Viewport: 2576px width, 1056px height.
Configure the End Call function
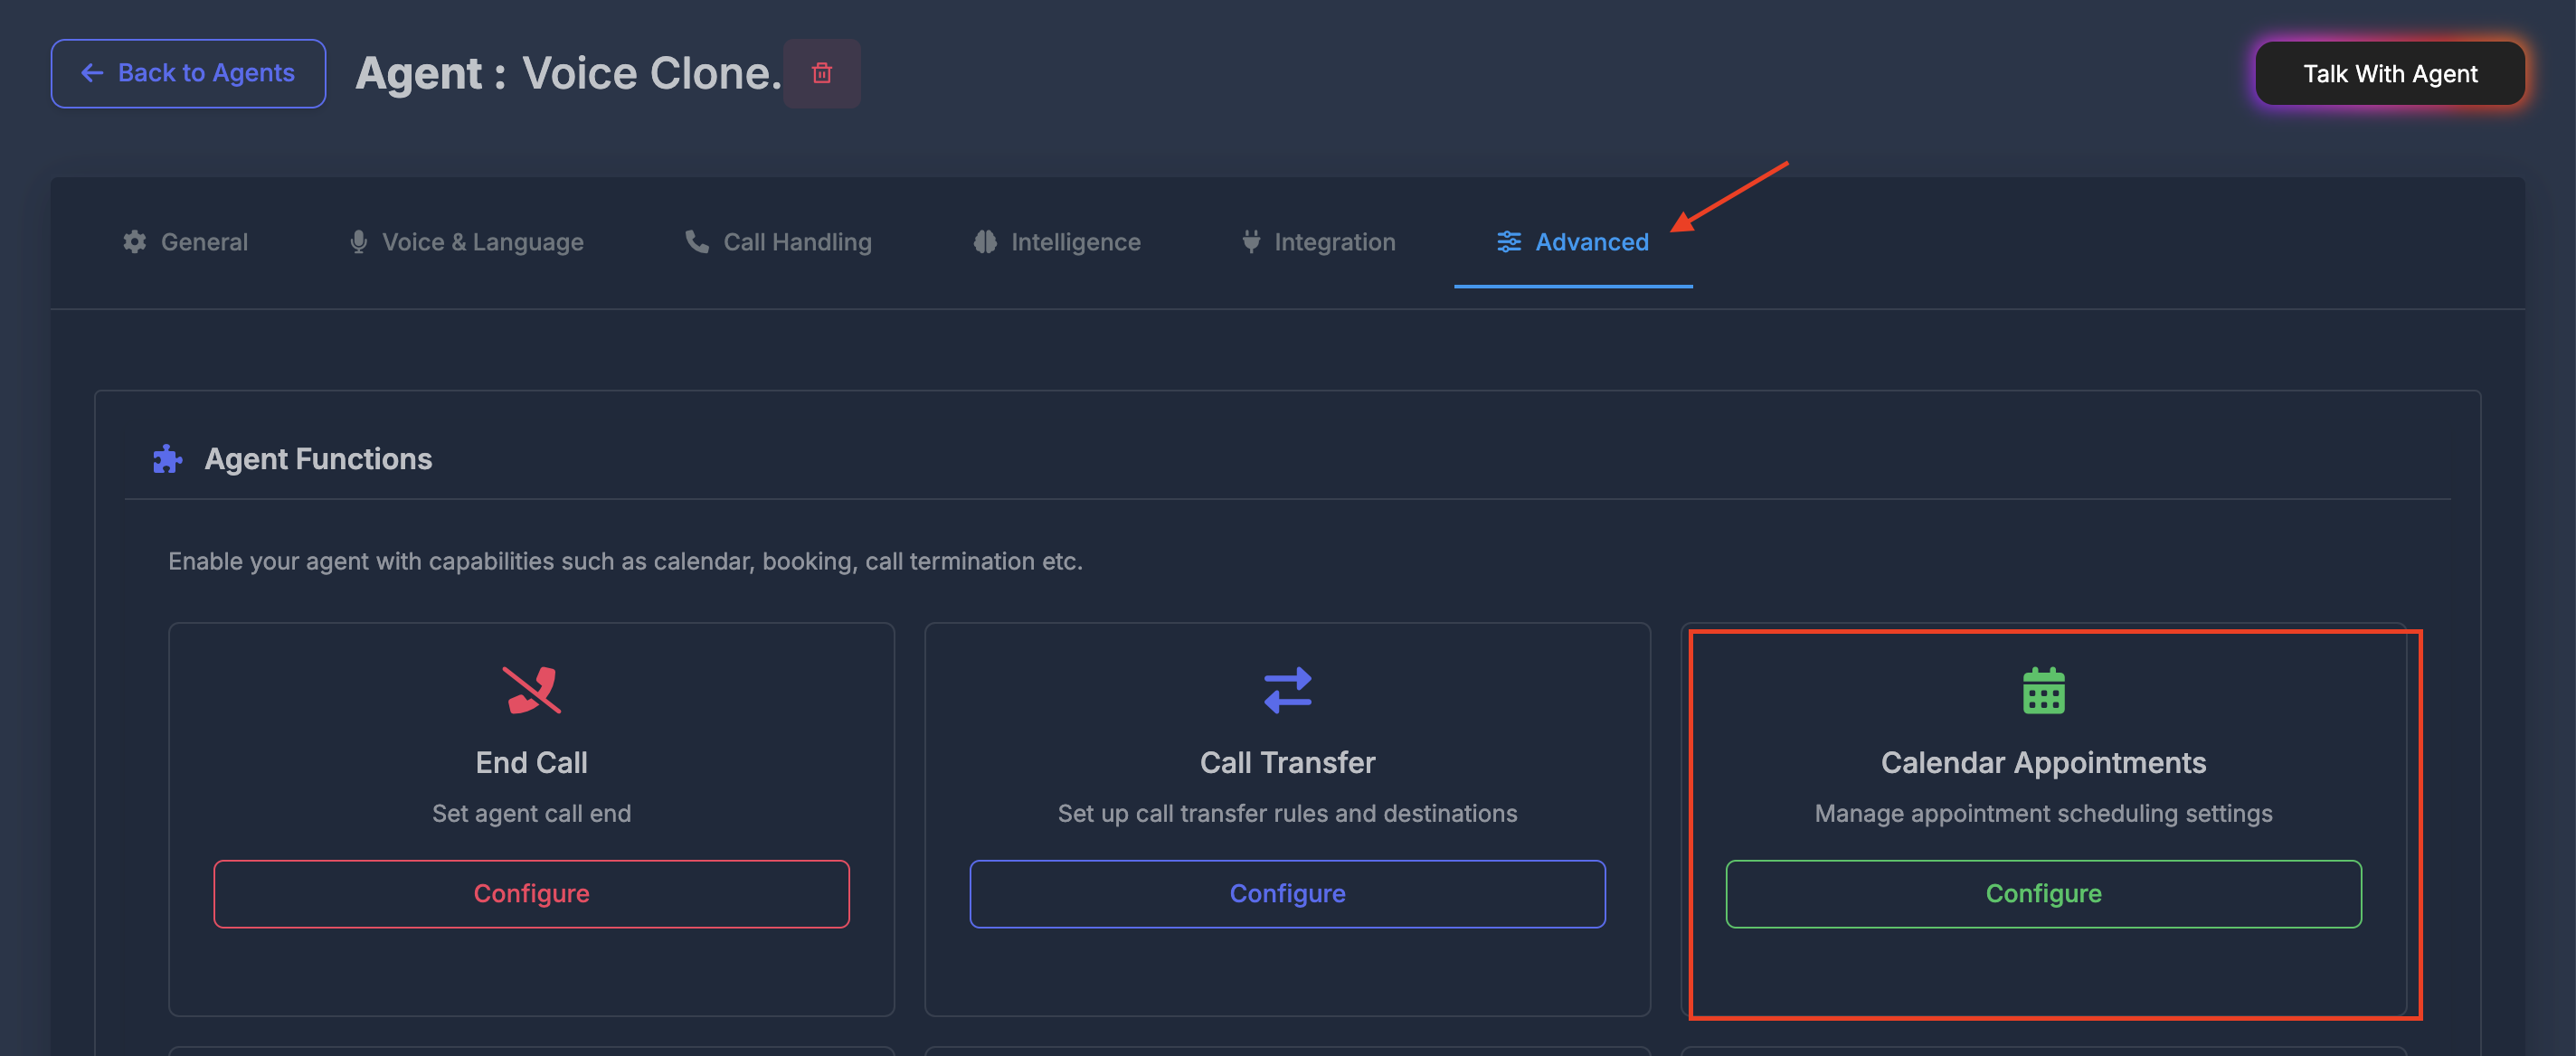531,893
